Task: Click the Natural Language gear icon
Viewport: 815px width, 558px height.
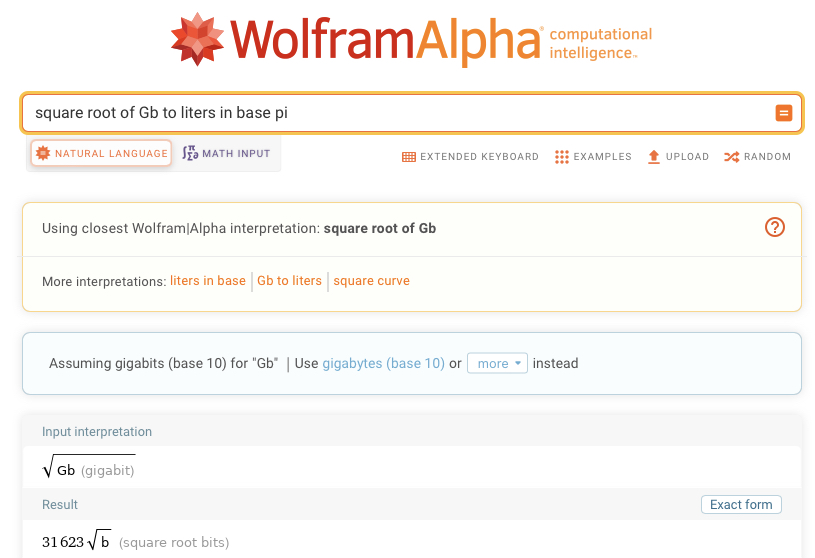Action: point(43,153)
